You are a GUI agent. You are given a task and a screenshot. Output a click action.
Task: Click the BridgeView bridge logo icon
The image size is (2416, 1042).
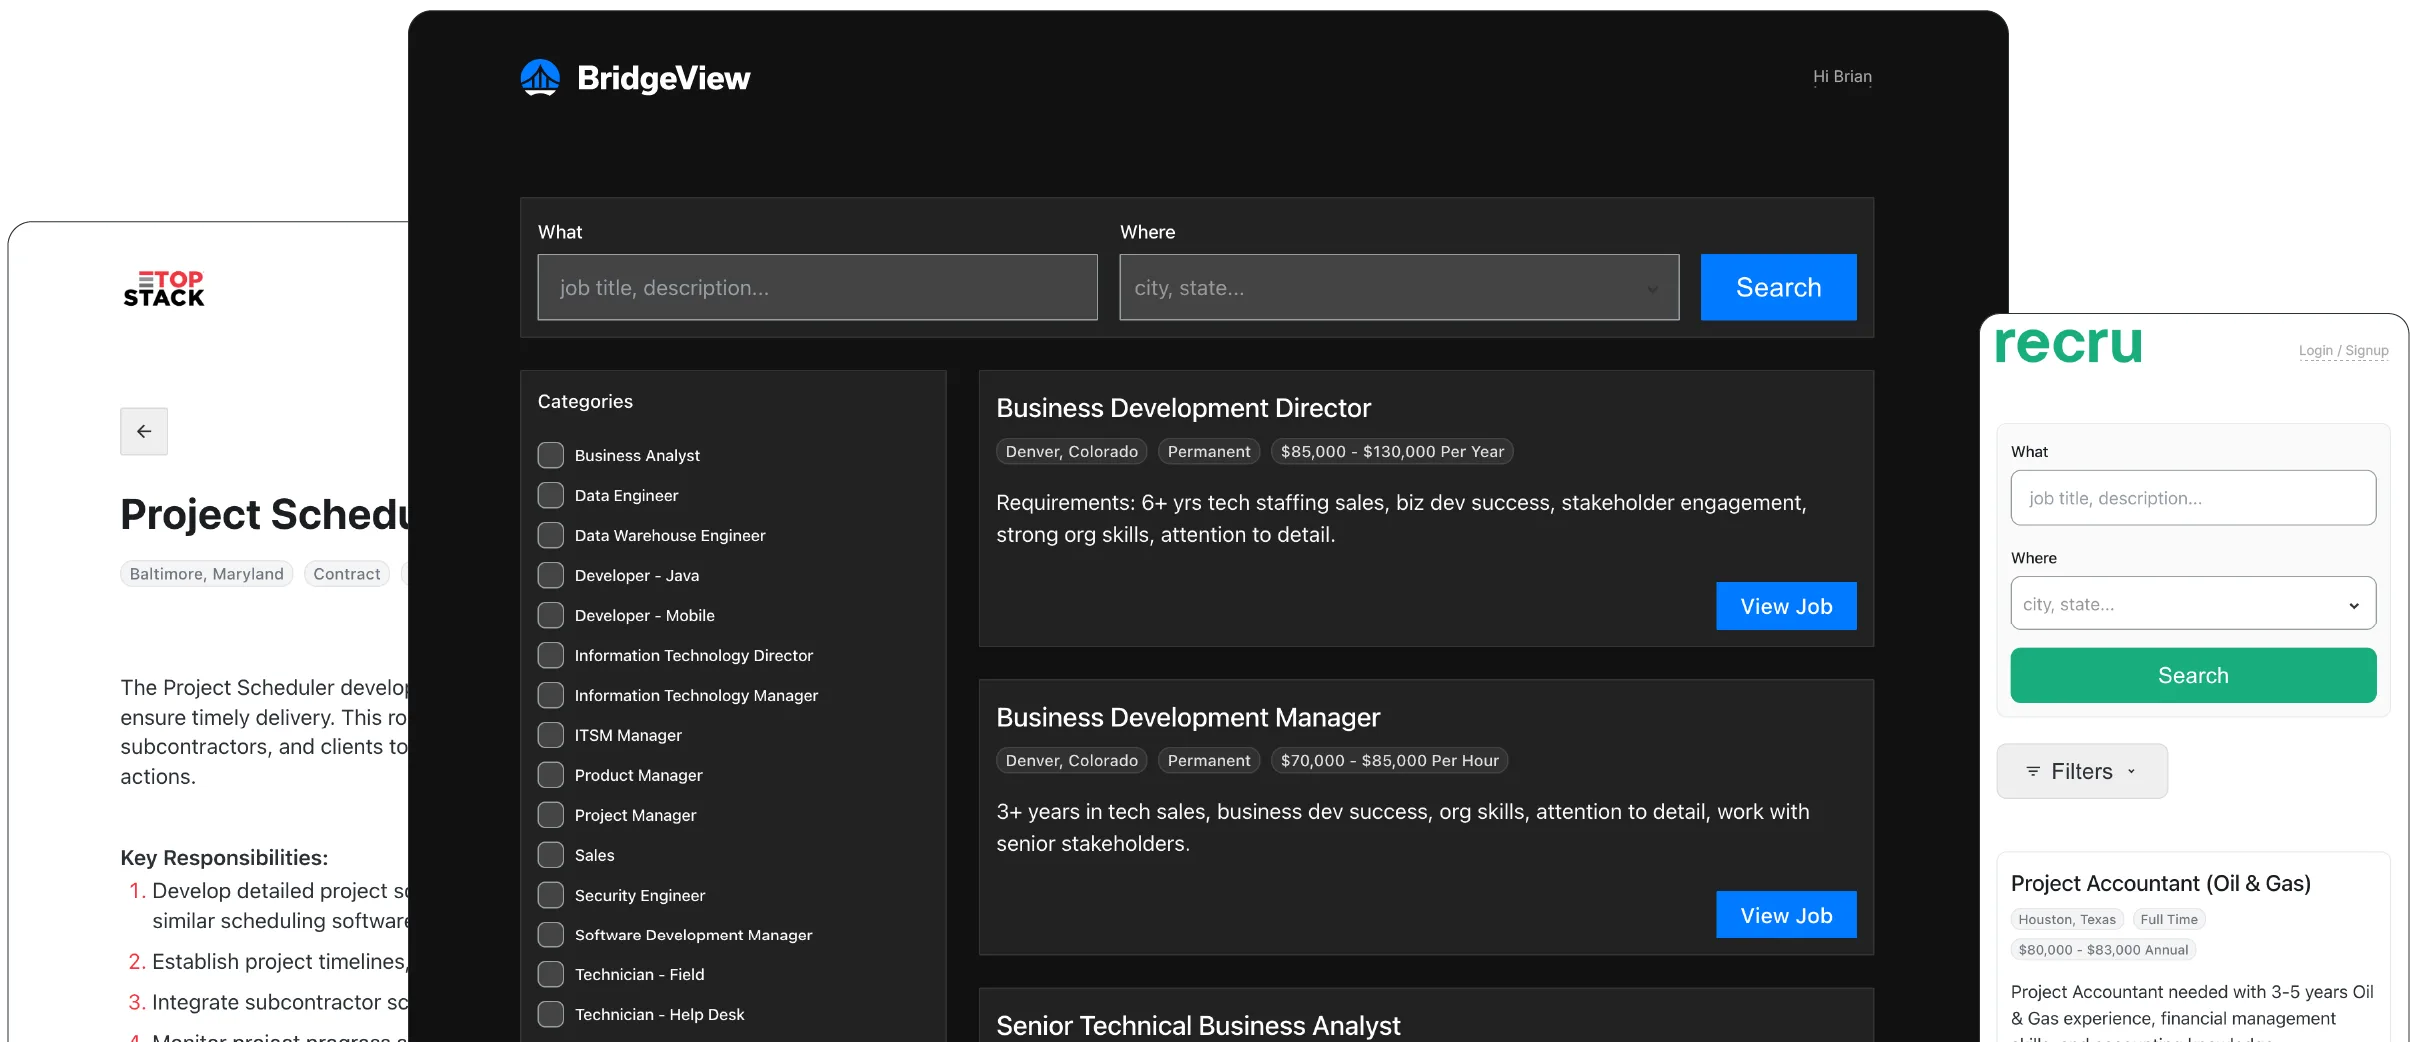[x=540, y=78]
